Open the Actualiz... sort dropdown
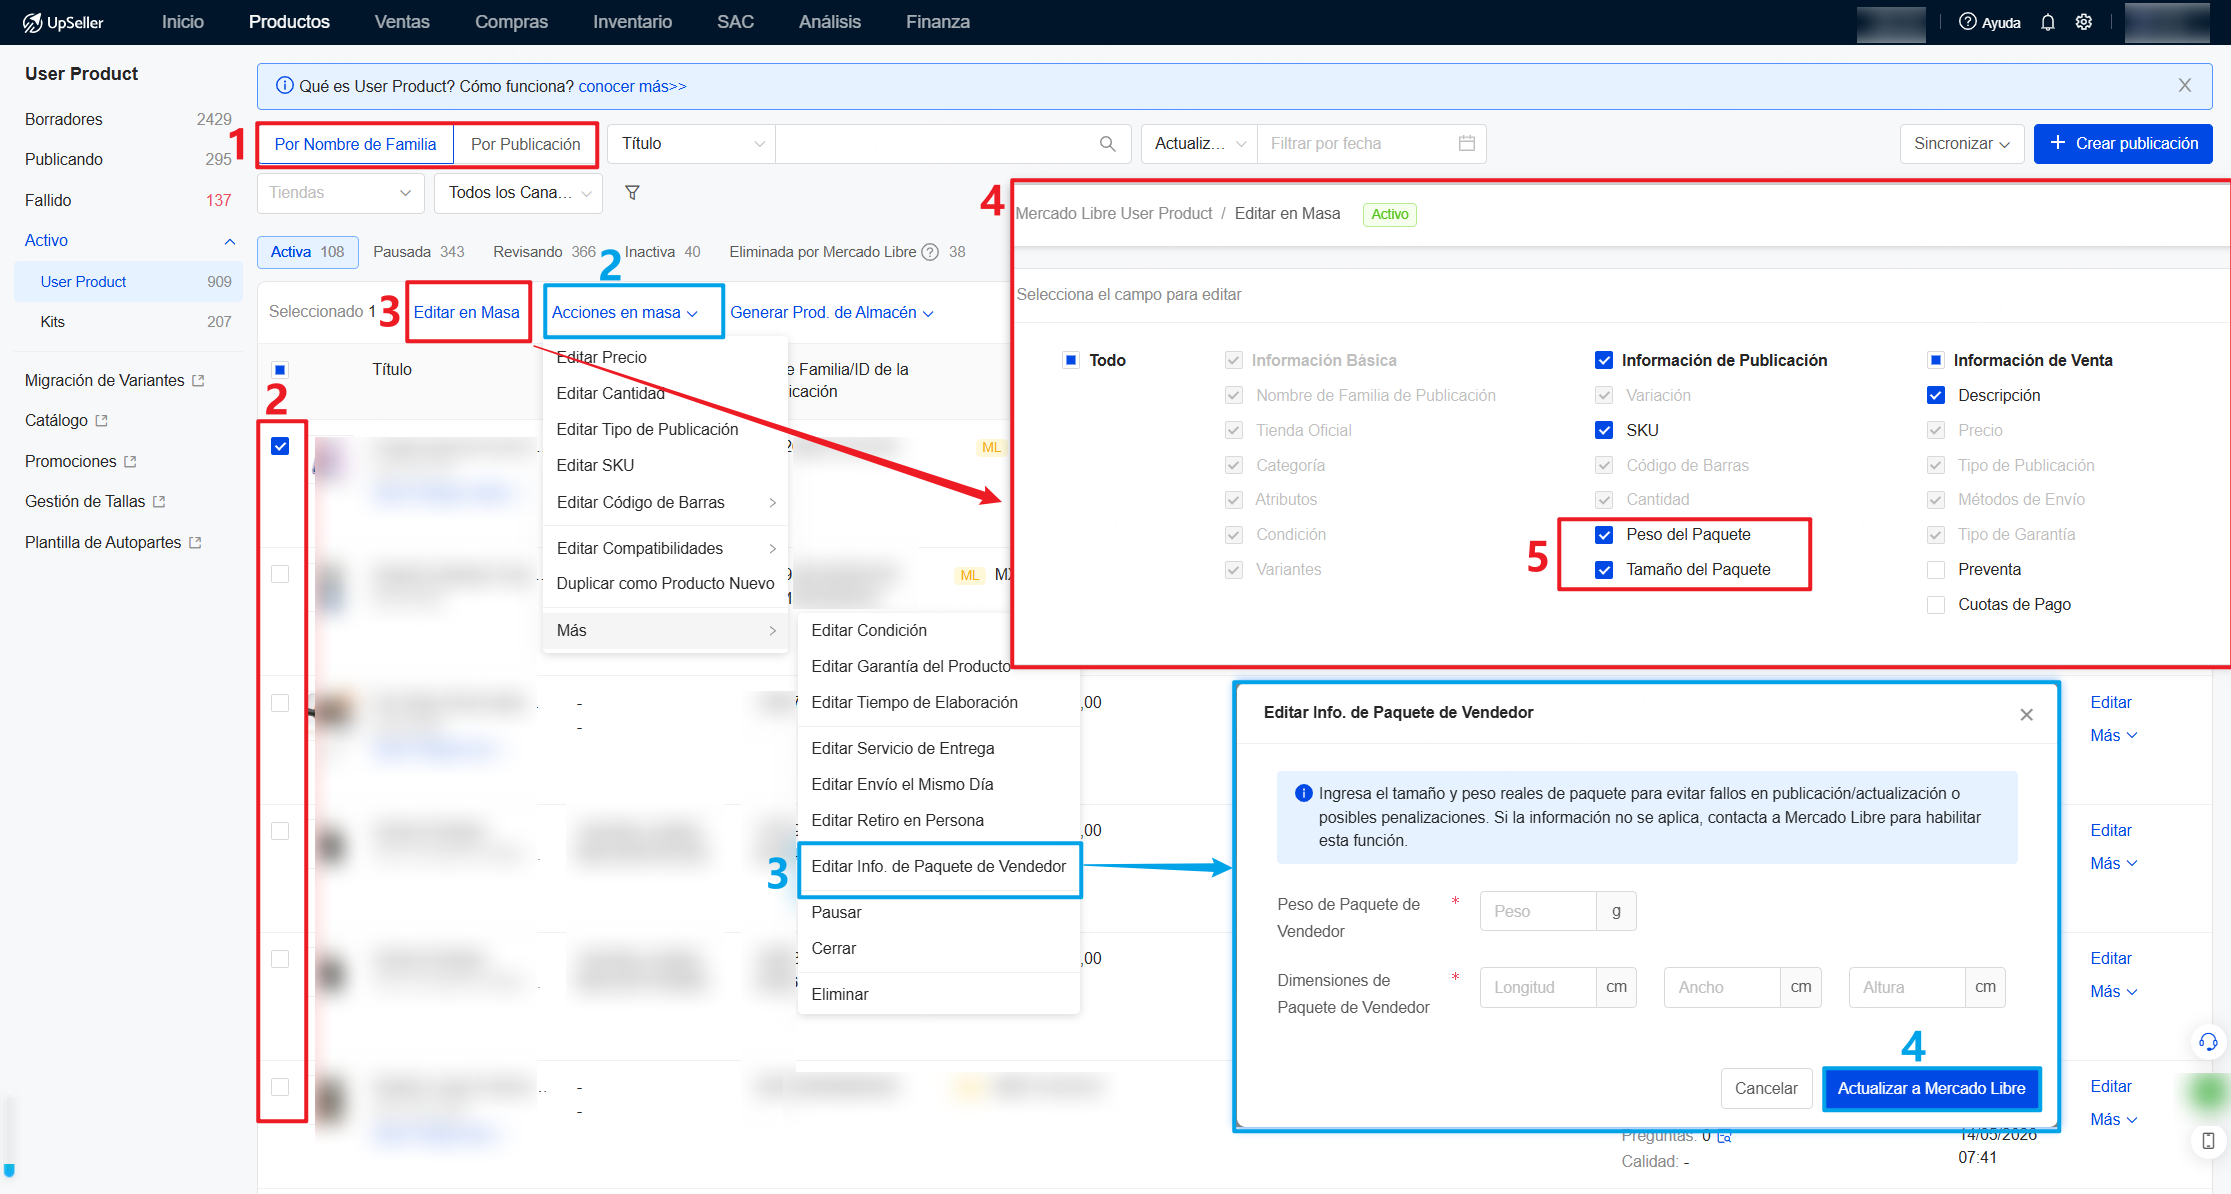This screenshot has width=2231, height=1194. (x=1199, y=144)
